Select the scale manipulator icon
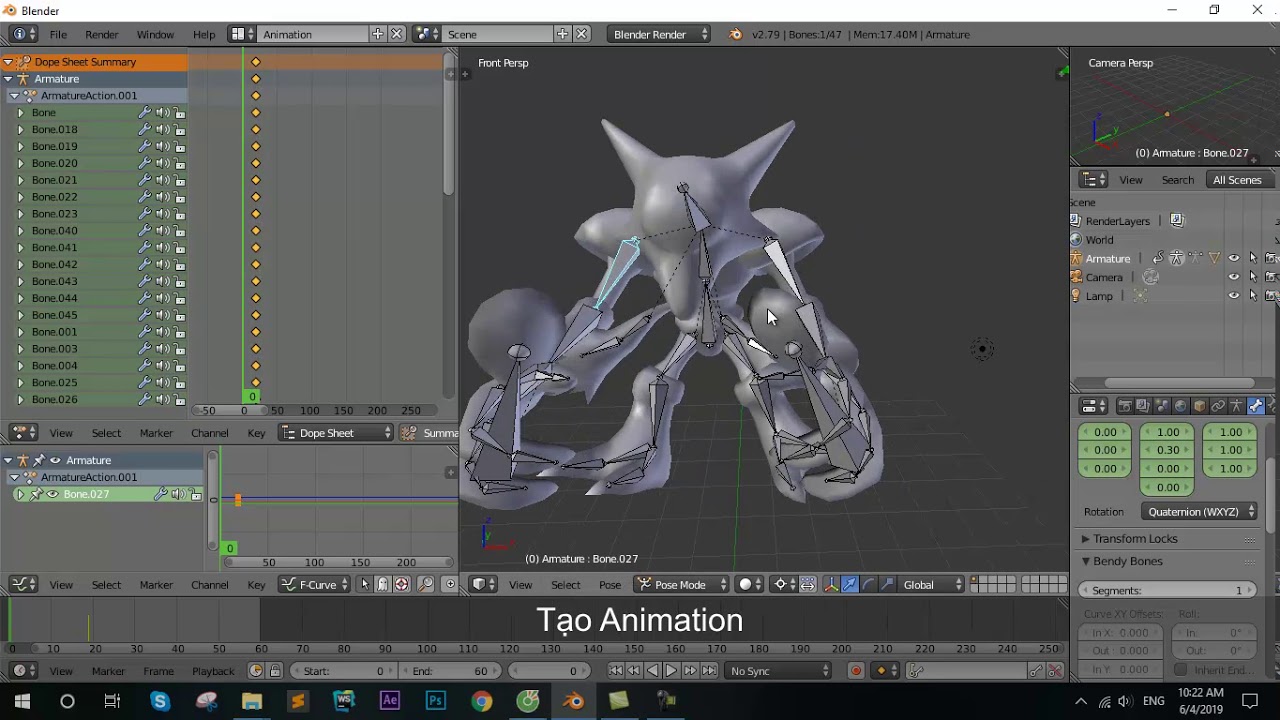This screenshot has height=720, width=1280. tap(886, 585)
